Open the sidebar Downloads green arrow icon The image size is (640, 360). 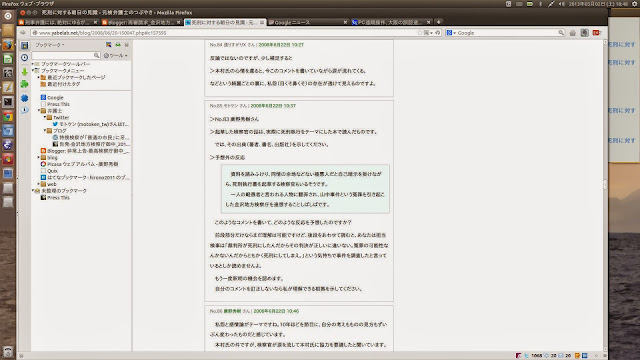click(x=24, y=71)
